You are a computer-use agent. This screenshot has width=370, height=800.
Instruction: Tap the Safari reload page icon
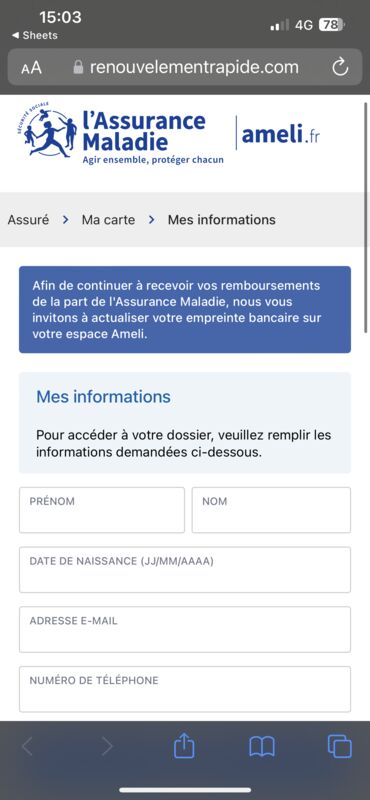(x=340, y=67)
